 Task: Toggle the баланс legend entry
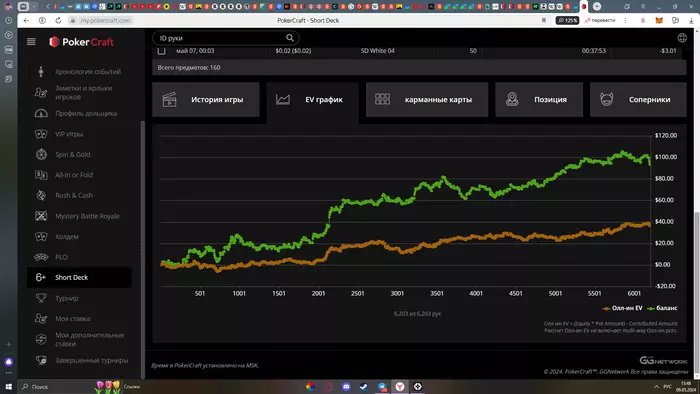pos(662,308)
